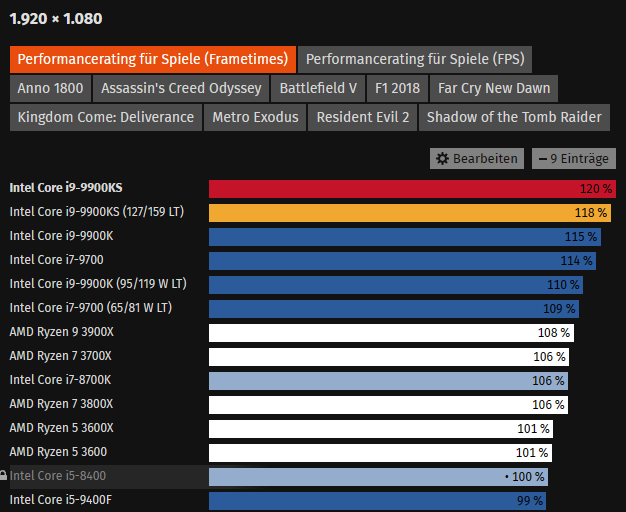Open the Resident Evil 2 tab
Image resolution: width=626 pixels, height=512 pixels.
point(363,117)
